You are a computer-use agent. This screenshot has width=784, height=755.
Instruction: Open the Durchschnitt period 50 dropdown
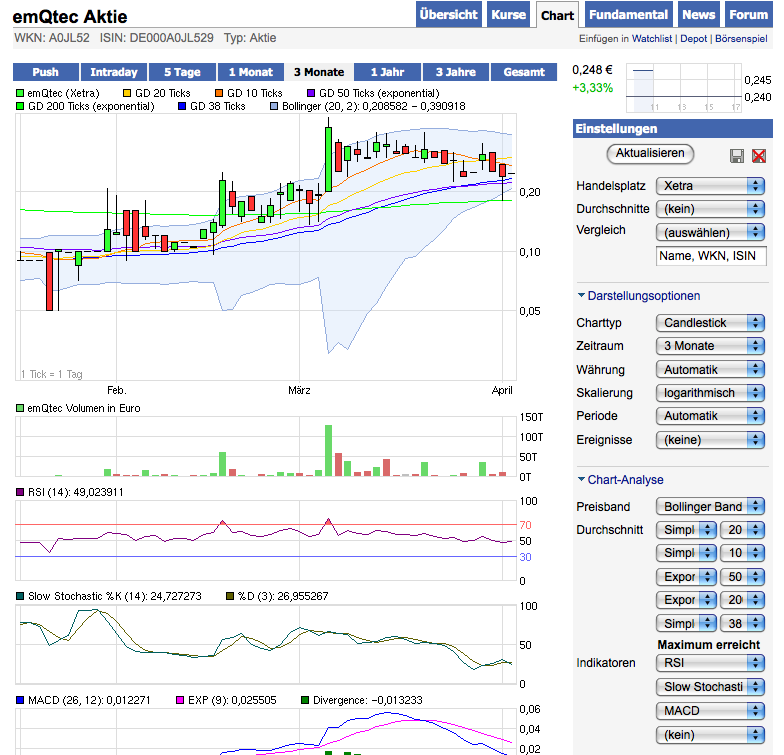pos(742,576)
